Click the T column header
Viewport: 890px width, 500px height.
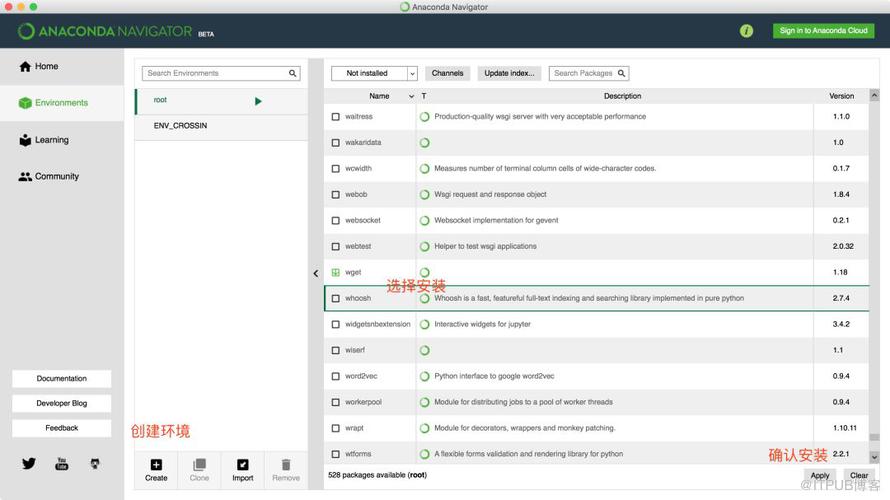(424, 96)
